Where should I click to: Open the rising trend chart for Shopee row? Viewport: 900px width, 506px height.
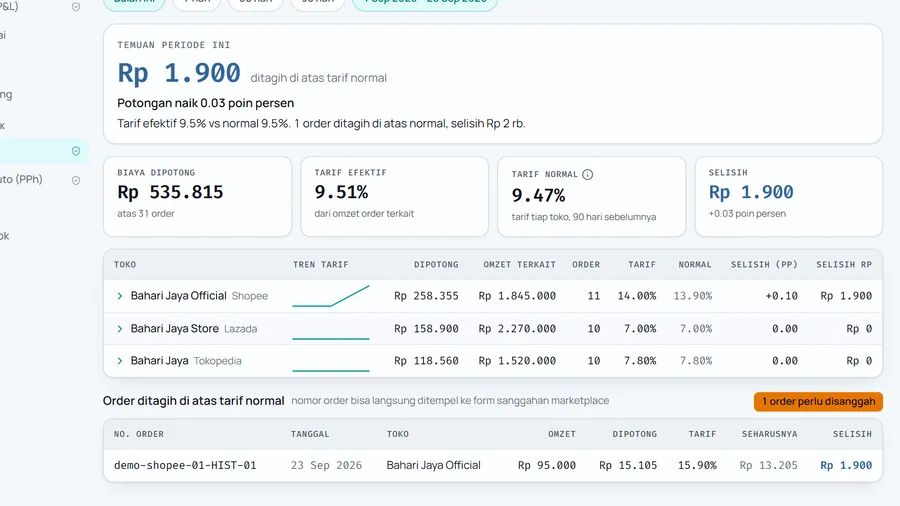(x=331, y=296)
